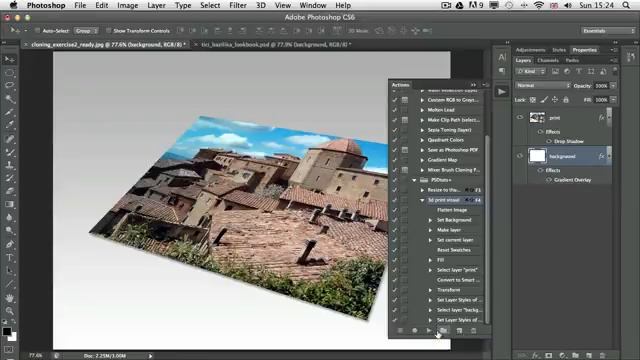Select the Gradient tool
The width and height of the screenshot is (640, 360).
coord(9,204)
